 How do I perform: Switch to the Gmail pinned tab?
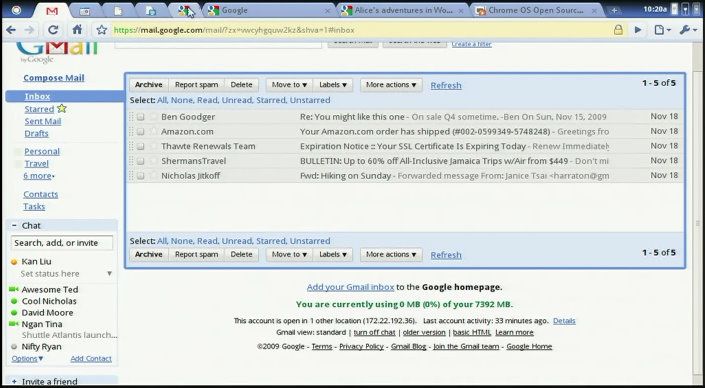tap(52, 11)
